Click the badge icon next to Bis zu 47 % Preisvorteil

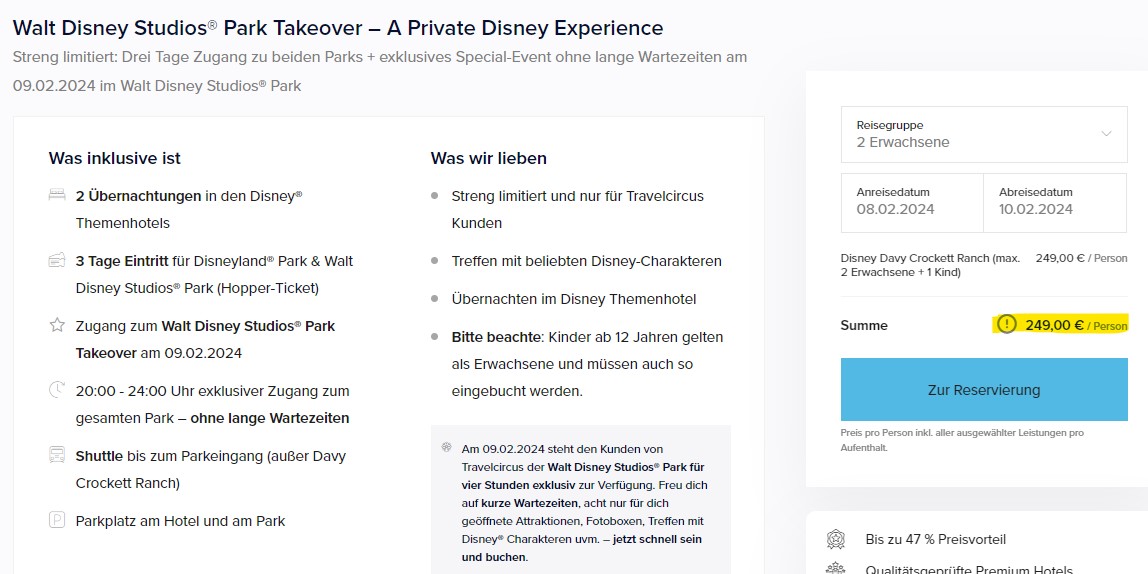[x=835, y=539]
